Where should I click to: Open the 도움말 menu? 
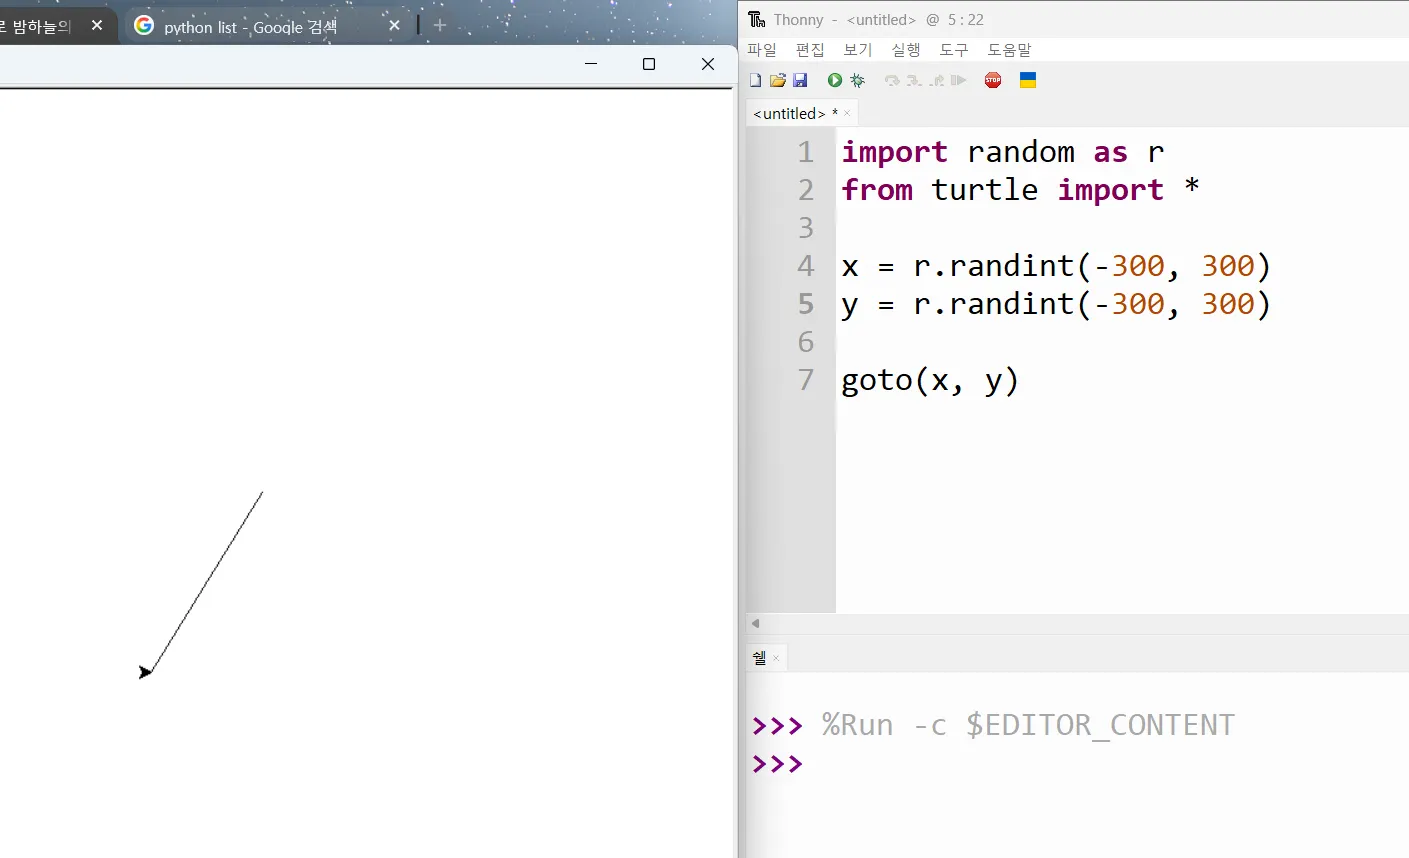click(1009, 50)
